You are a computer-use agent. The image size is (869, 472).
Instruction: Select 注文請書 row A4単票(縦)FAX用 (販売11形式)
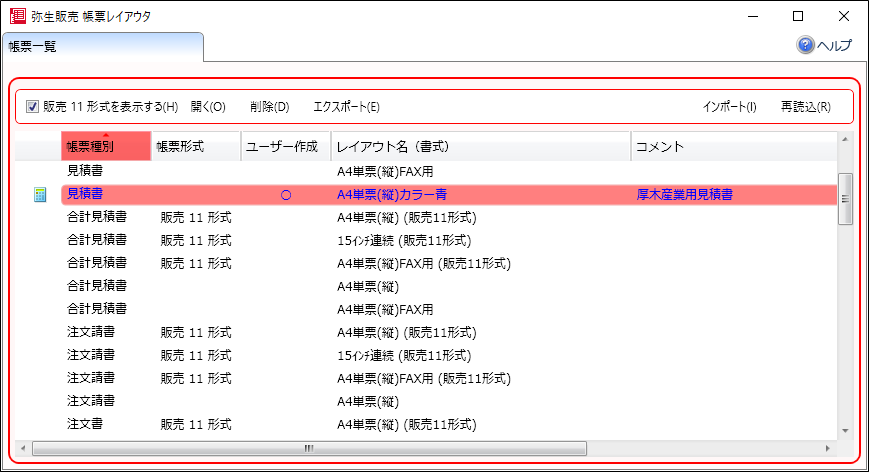(449, 378)
